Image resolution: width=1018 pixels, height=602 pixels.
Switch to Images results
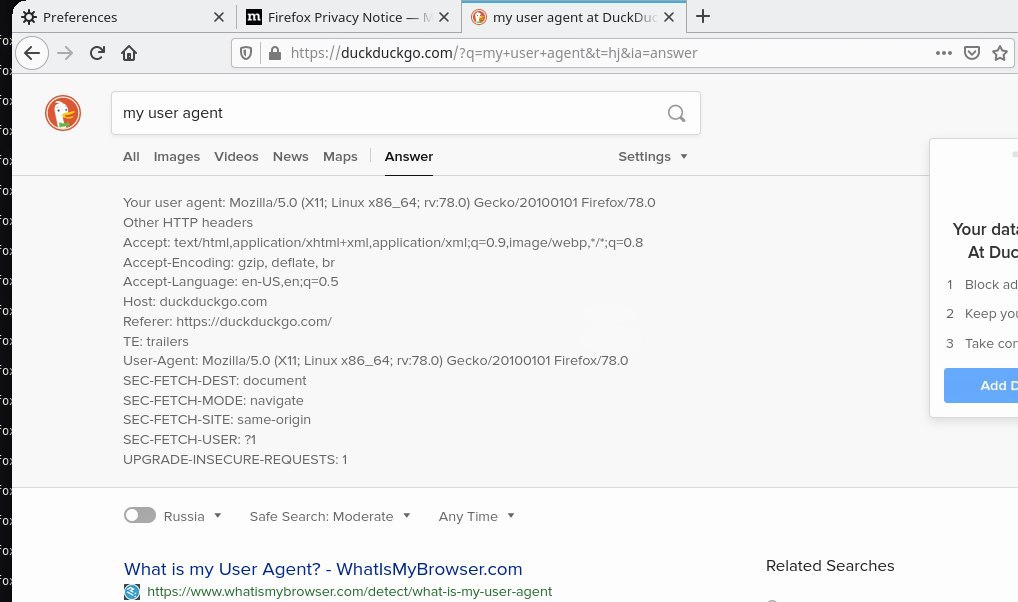coord(177,157)
